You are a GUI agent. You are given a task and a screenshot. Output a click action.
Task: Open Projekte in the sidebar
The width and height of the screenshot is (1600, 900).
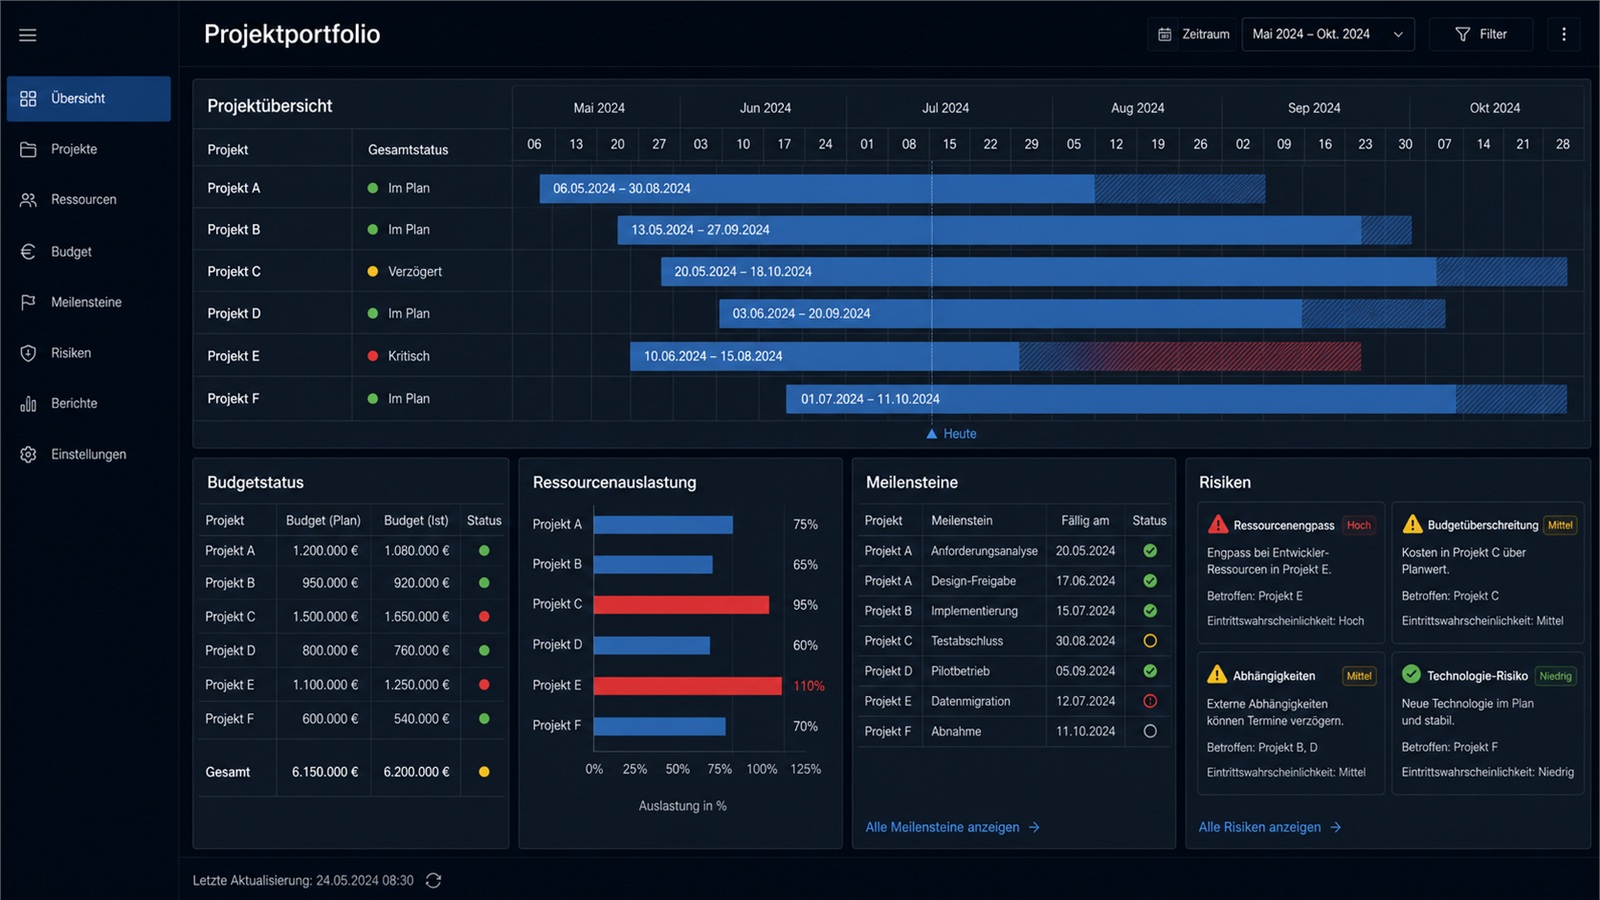[x=89, y=149]
